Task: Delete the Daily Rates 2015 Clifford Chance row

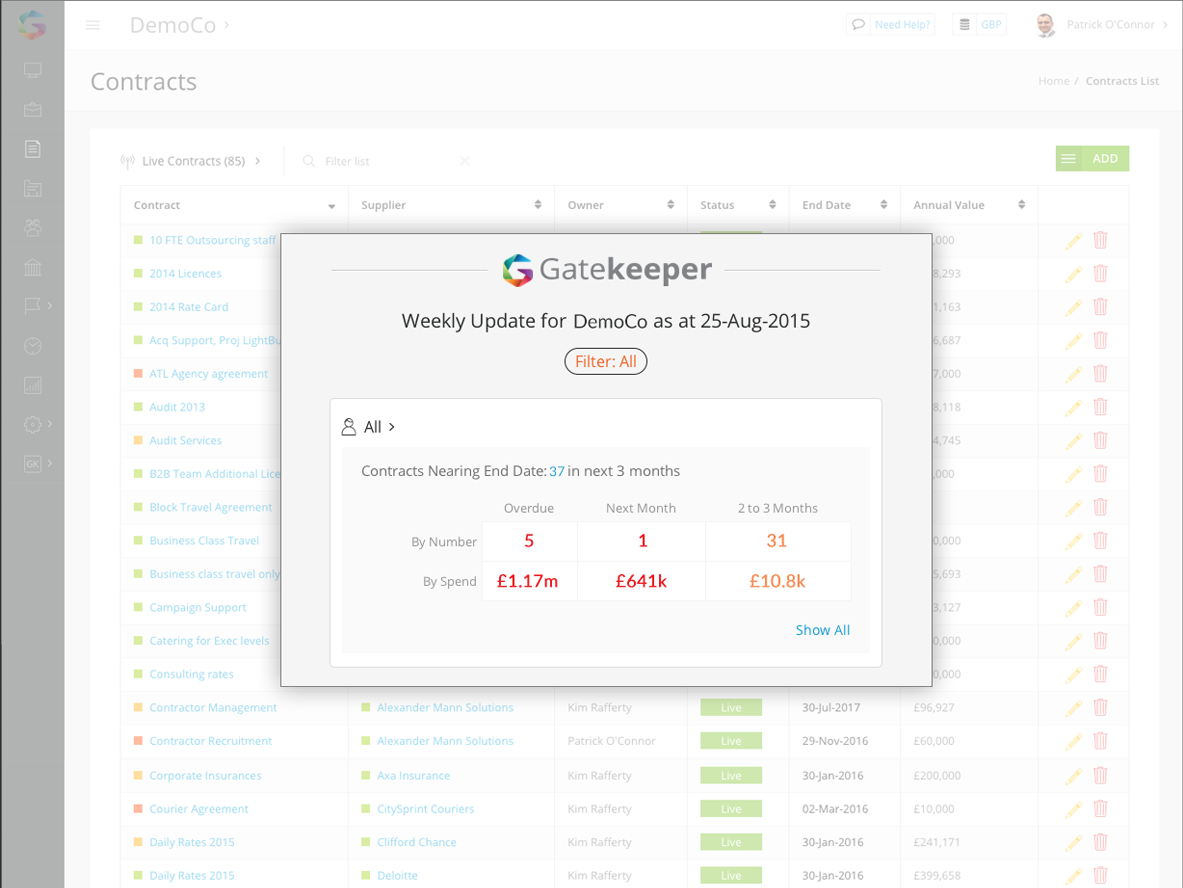Action: coord(1101,842)
